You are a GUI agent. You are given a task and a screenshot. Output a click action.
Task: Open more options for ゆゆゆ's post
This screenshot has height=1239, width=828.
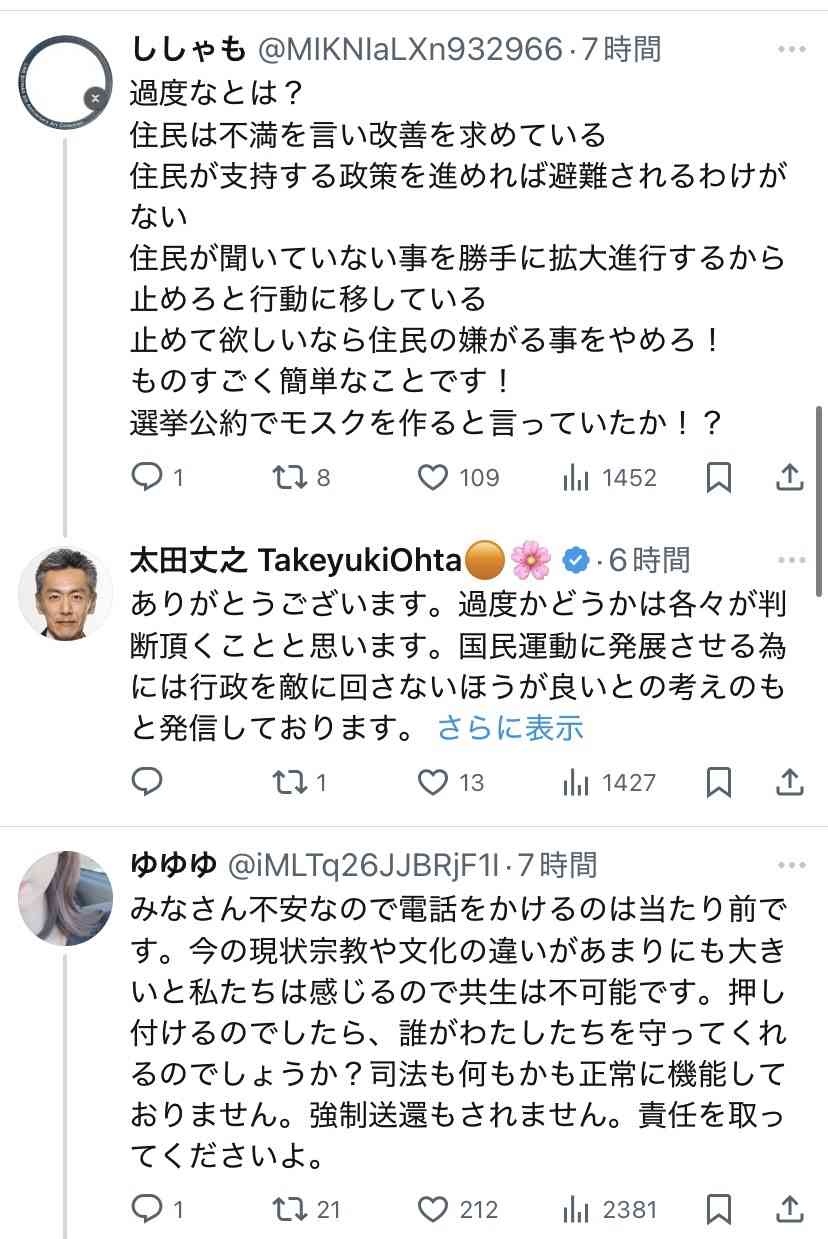click(790, 864)
